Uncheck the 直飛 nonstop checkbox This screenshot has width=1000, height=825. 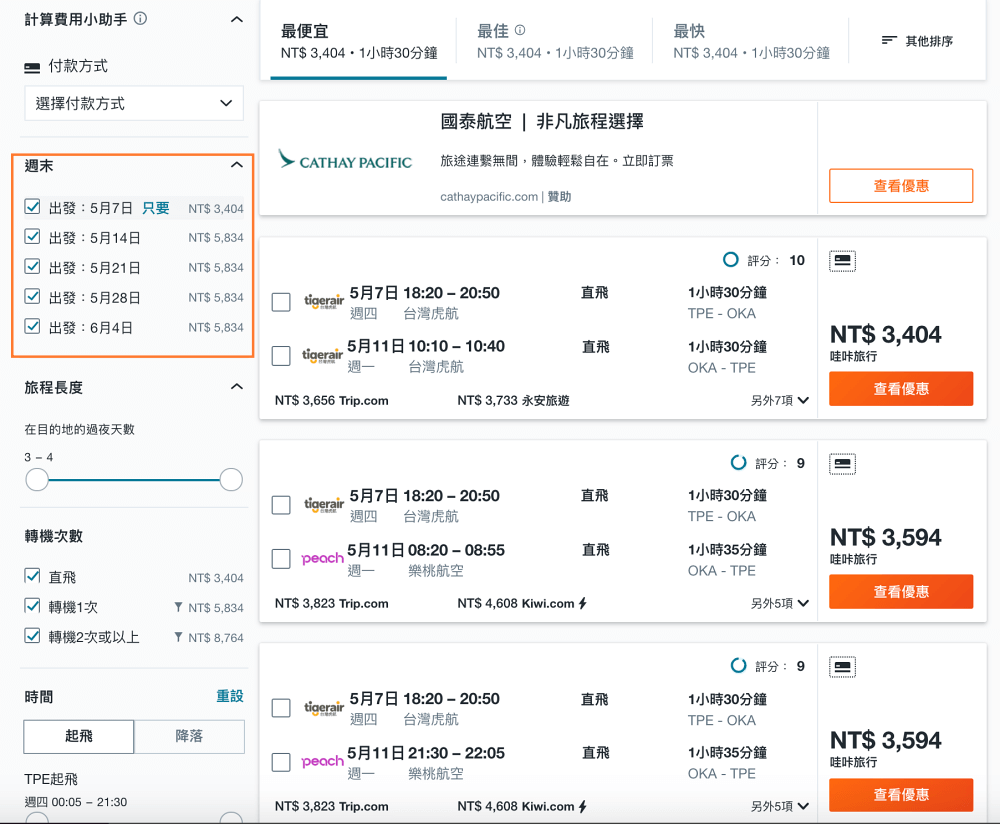pyautogui.click(x=32, y=577)
